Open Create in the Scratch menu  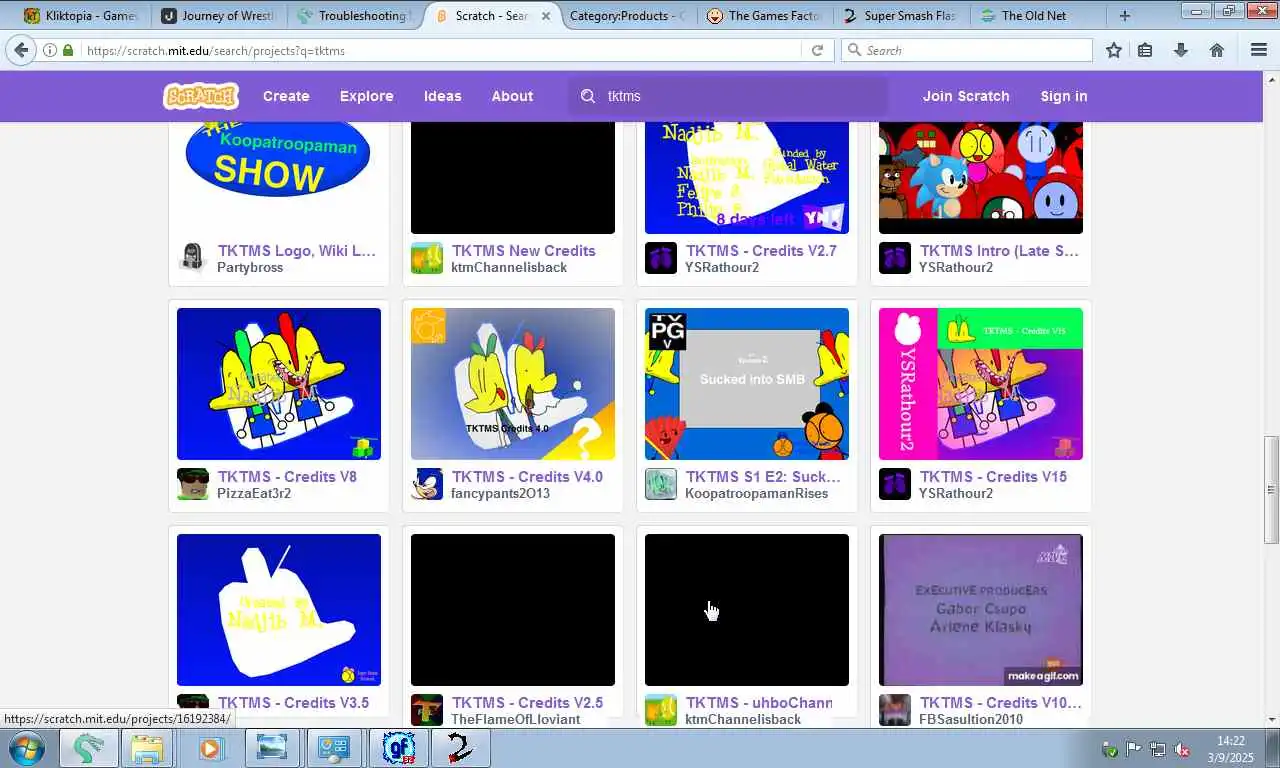(286, 96)
